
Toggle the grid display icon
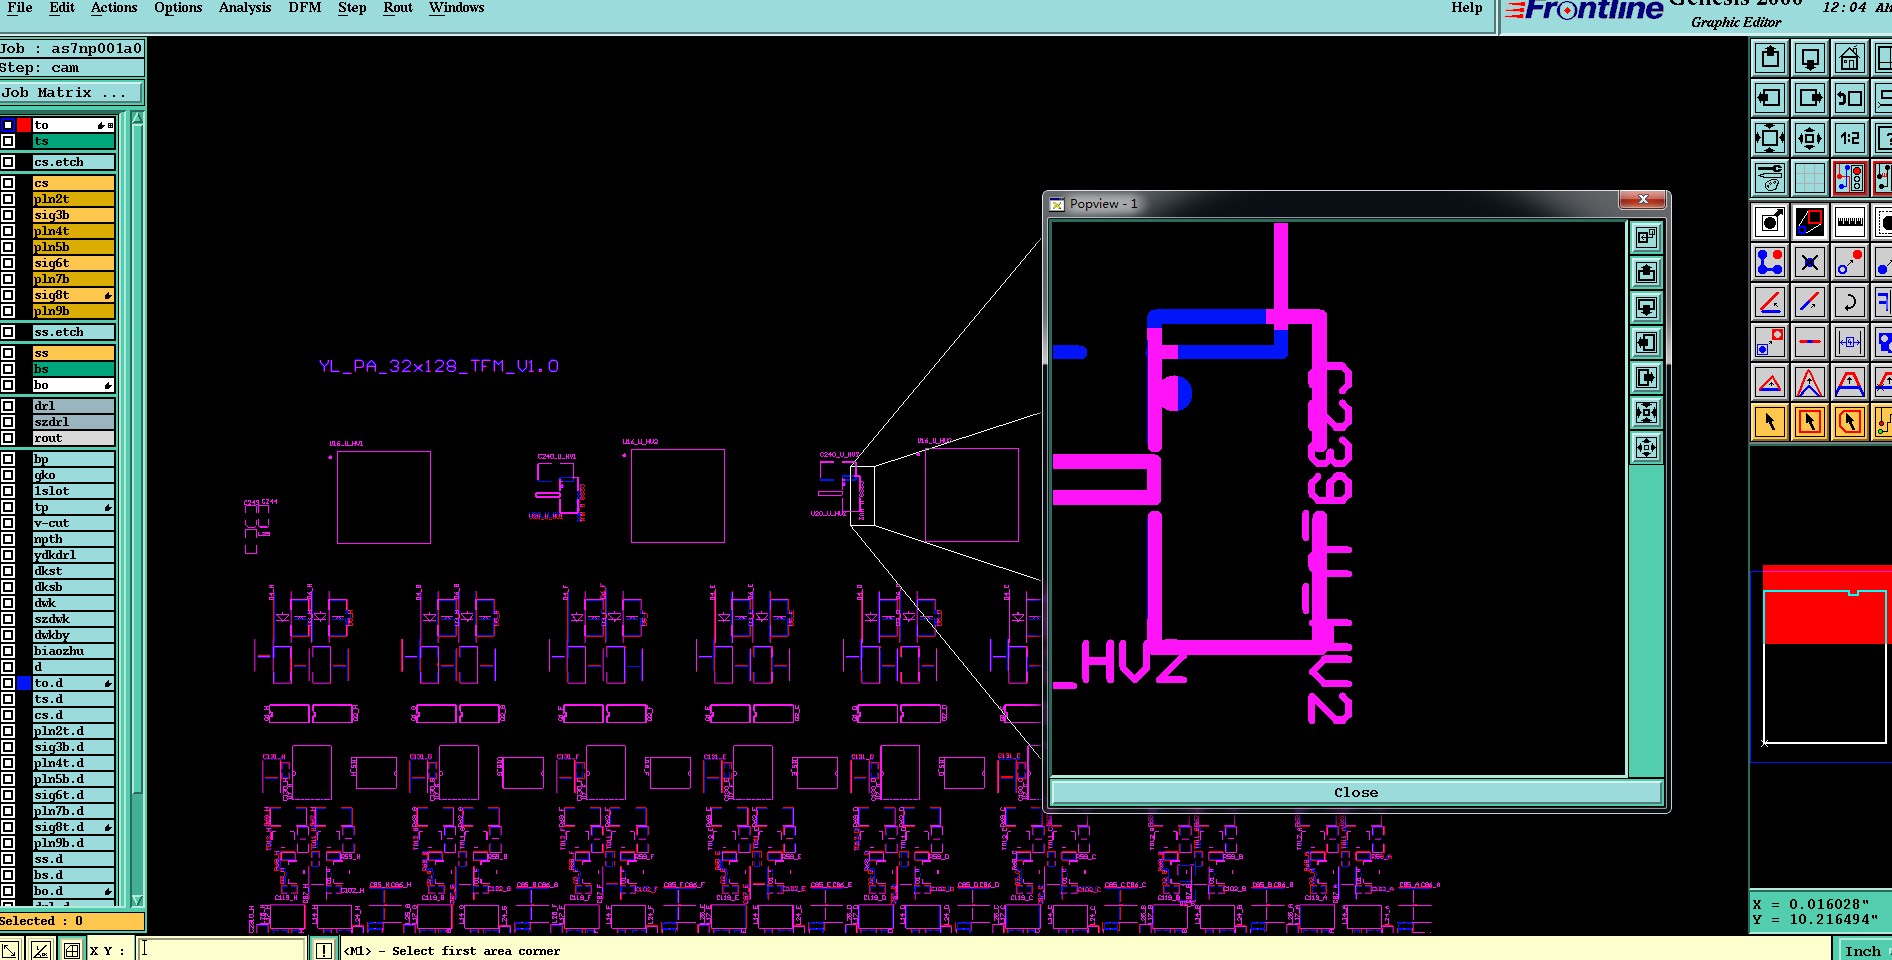1810,178
